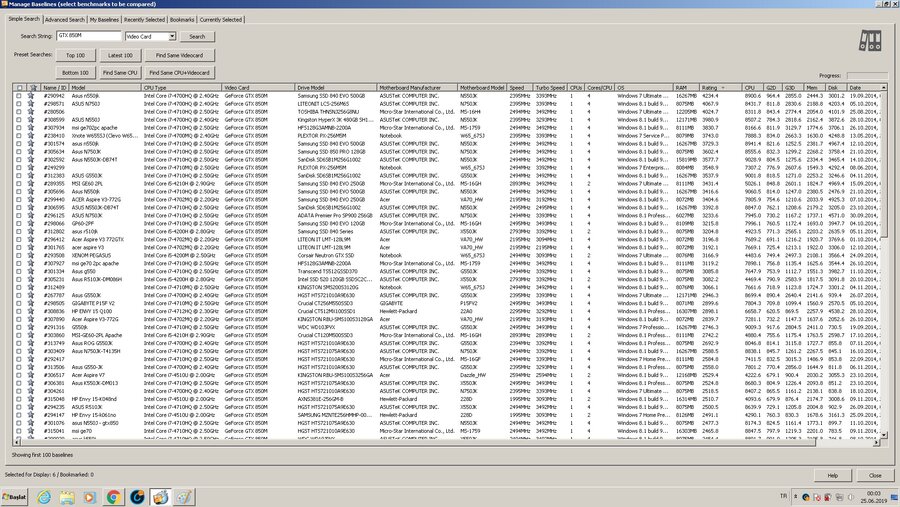Check the box for baseline #290942

pyautogui.click(x=19, y=96)
